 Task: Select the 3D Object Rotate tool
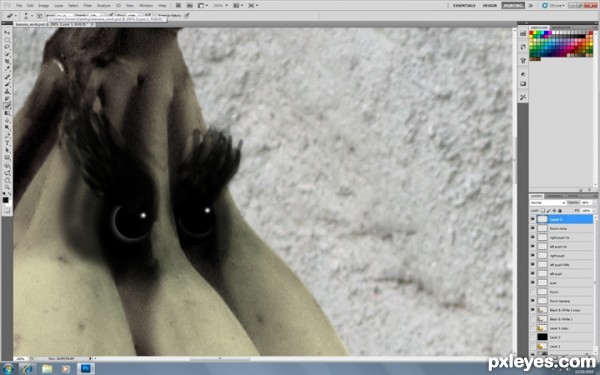pyautogui.click(x=7, y=165)
